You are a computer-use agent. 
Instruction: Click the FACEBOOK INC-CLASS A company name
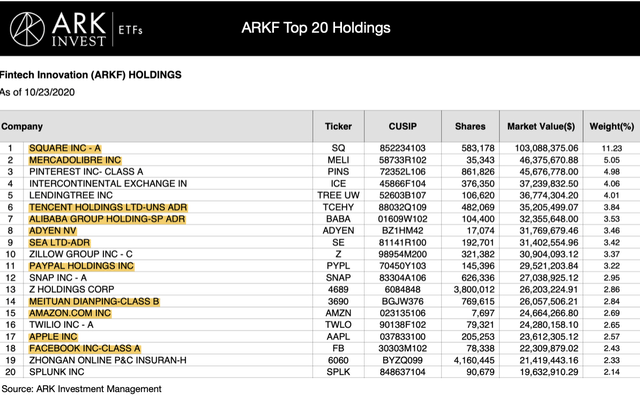point(85,349)
